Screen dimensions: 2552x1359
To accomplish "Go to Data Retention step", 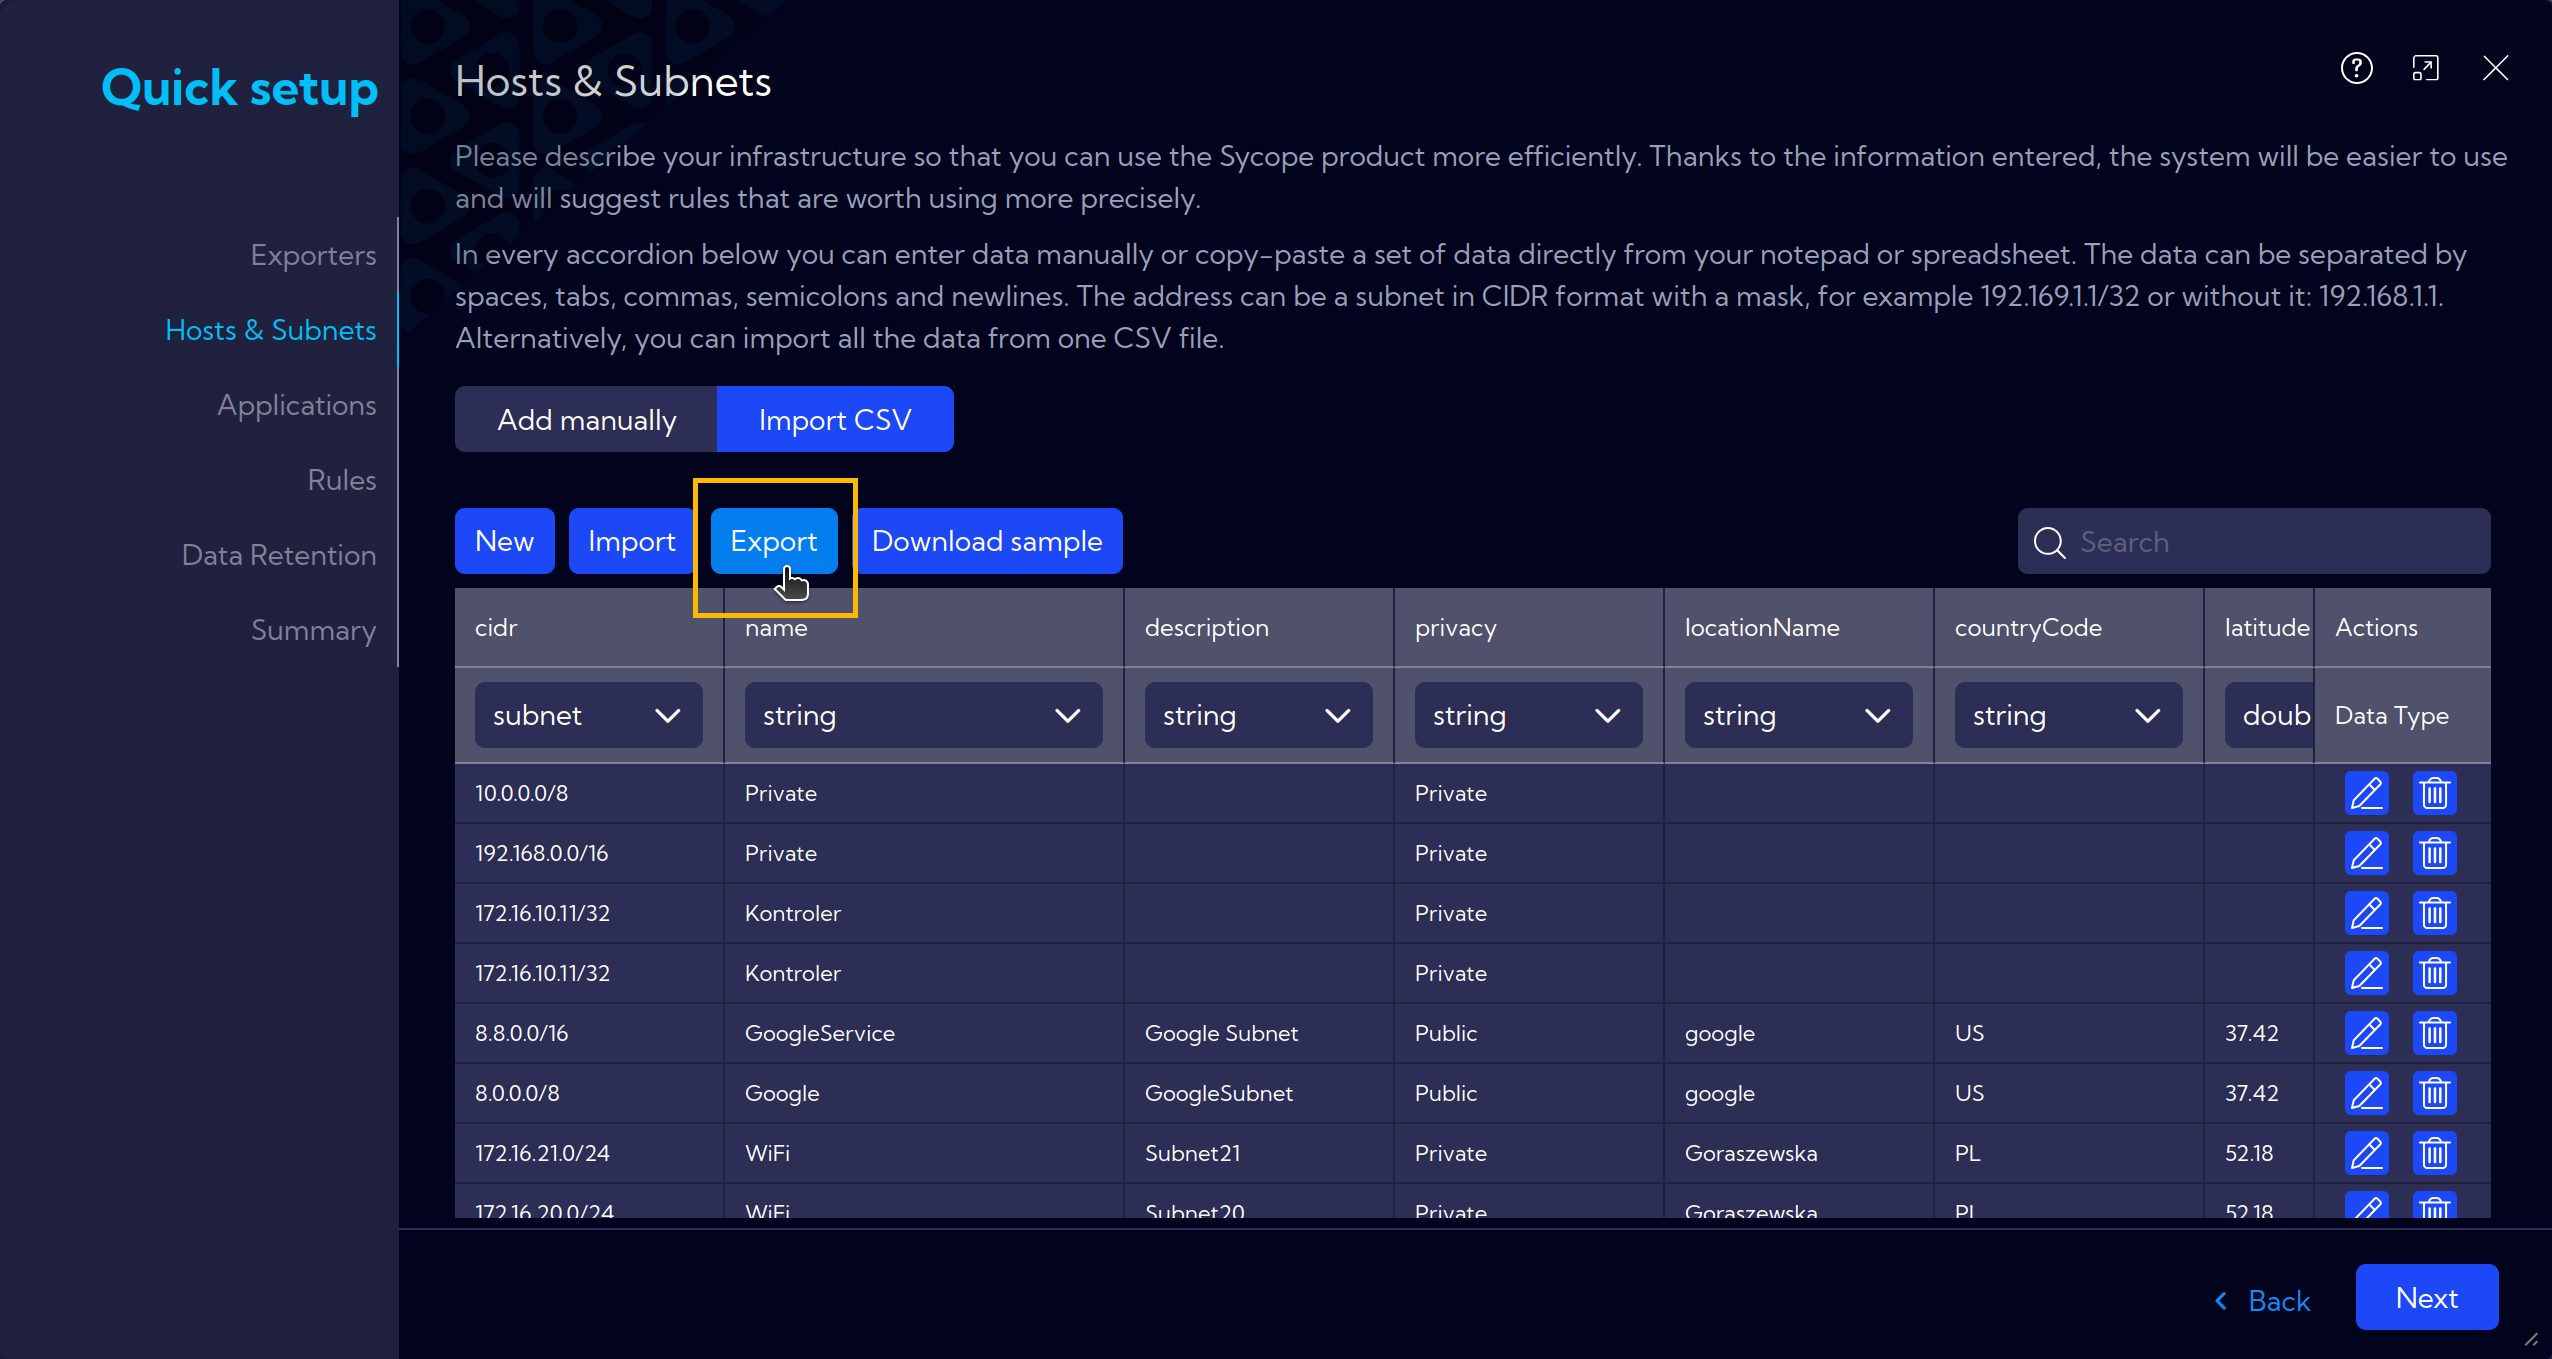I will click(x=279, y=555).
